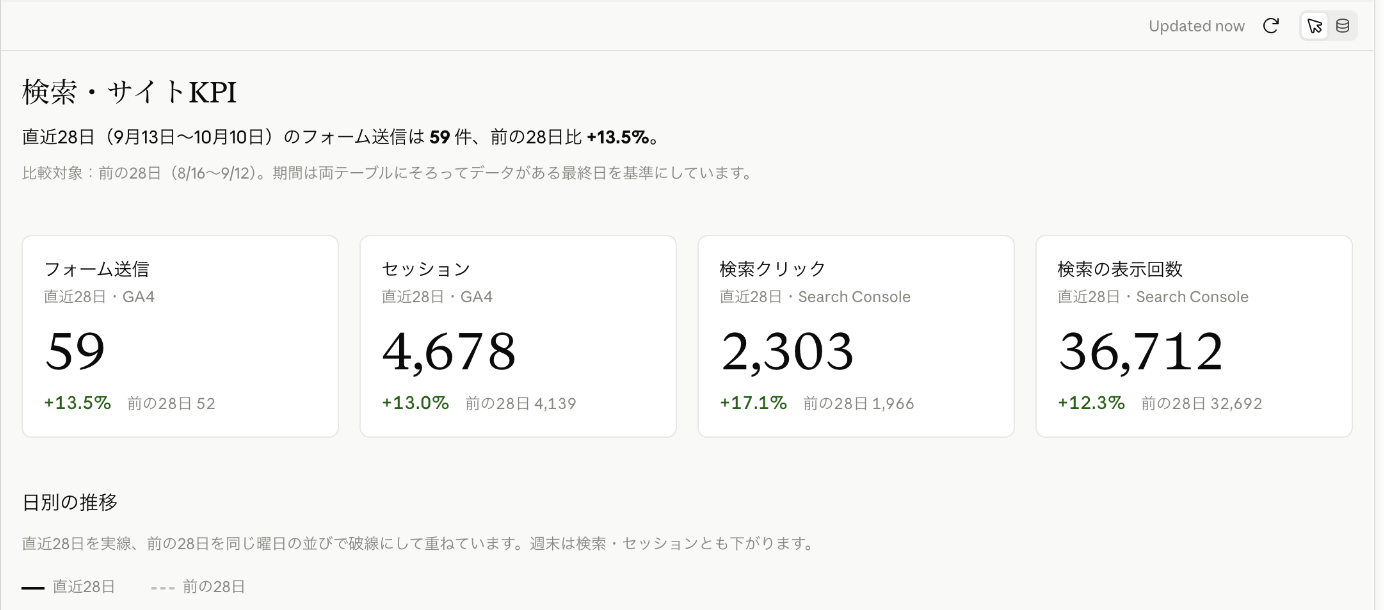This screenshot has width=1384, height=610.
Task: Click the value 59 in フォーム送信 card
Action: pos(75,351)
